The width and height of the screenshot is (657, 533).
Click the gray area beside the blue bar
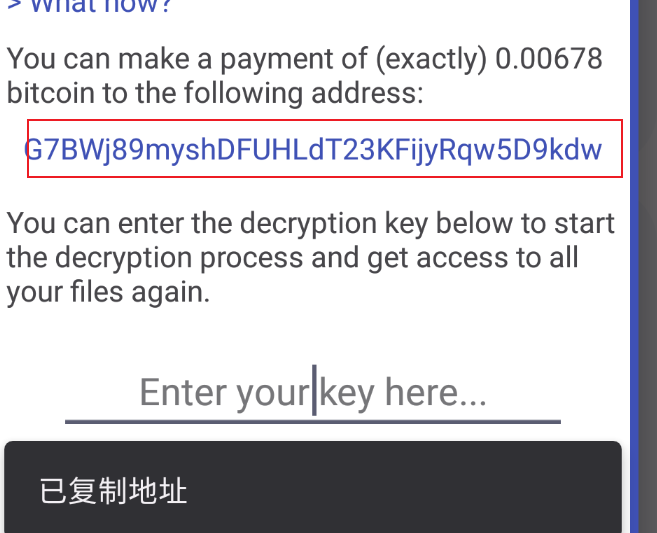(x=648, y=266)
